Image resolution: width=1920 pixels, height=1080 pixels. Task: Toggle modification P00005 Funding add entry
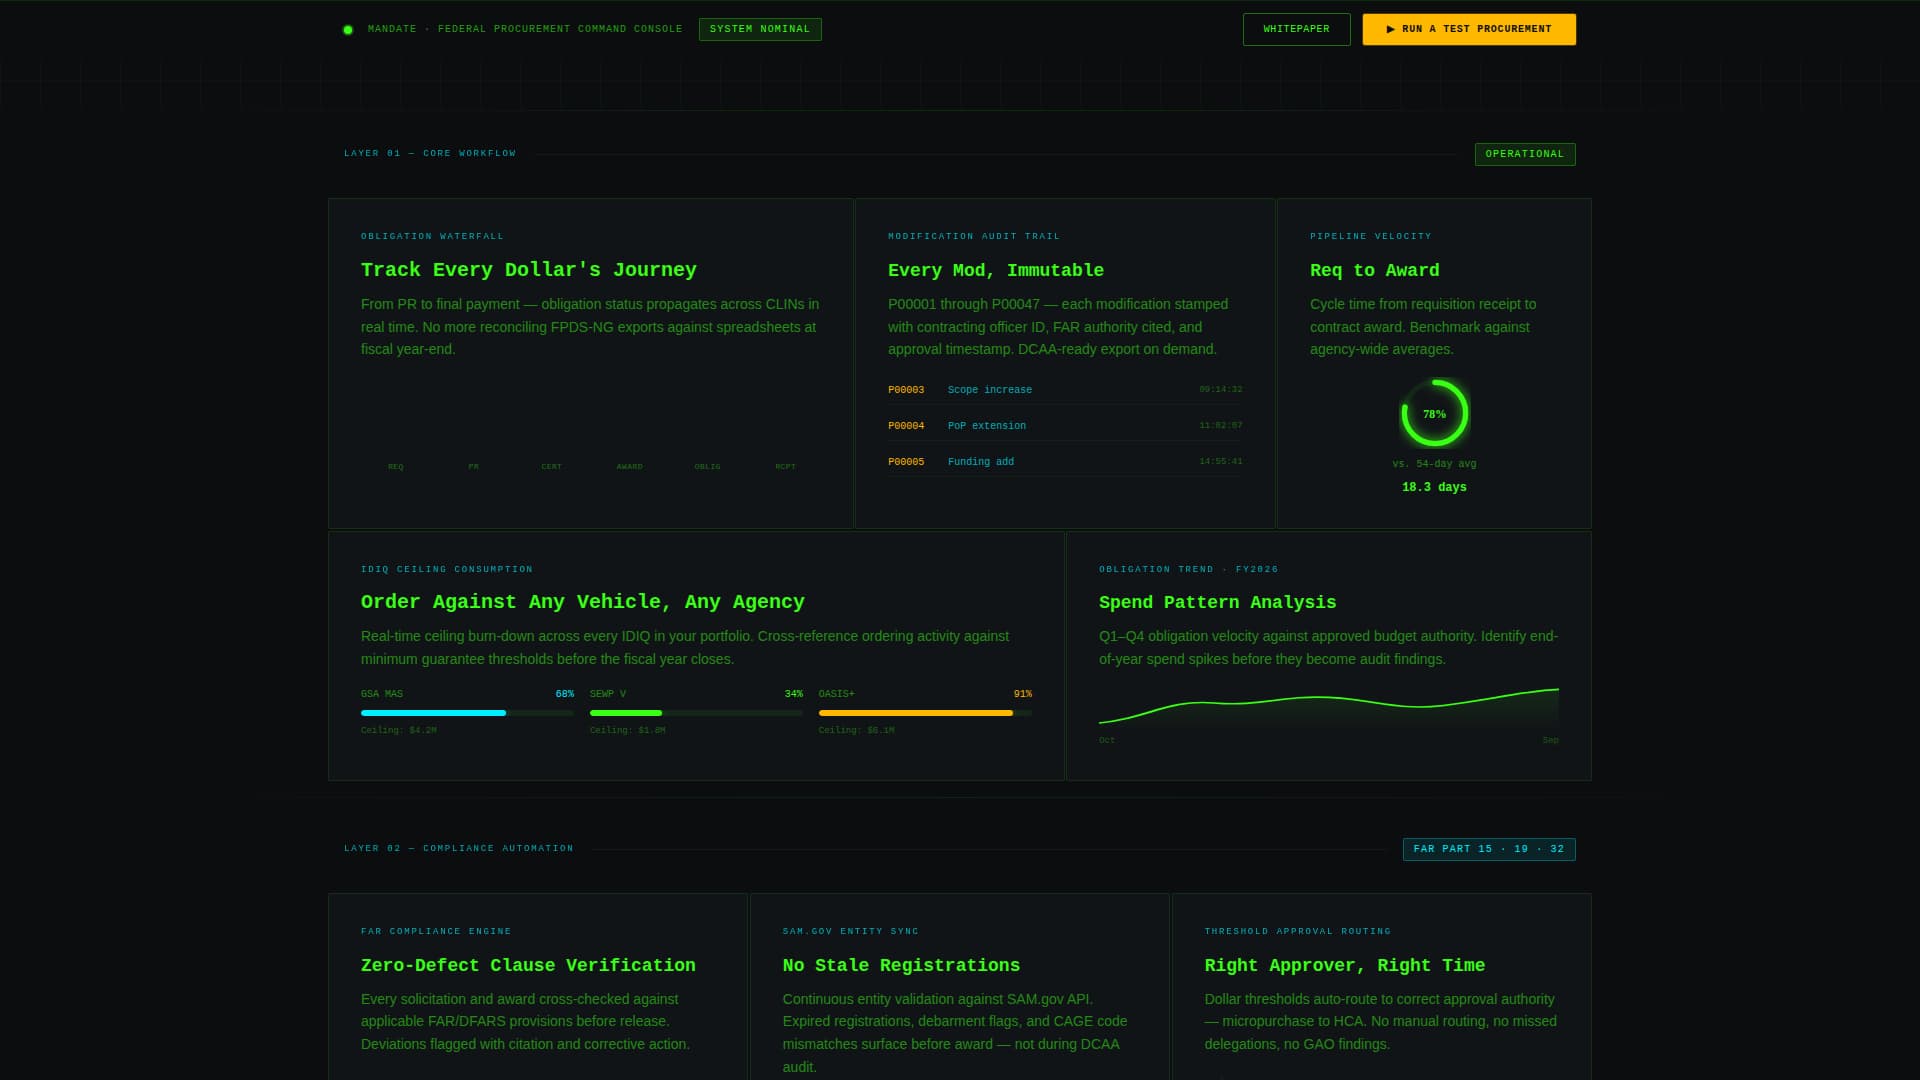click(x=1064, y=461)
